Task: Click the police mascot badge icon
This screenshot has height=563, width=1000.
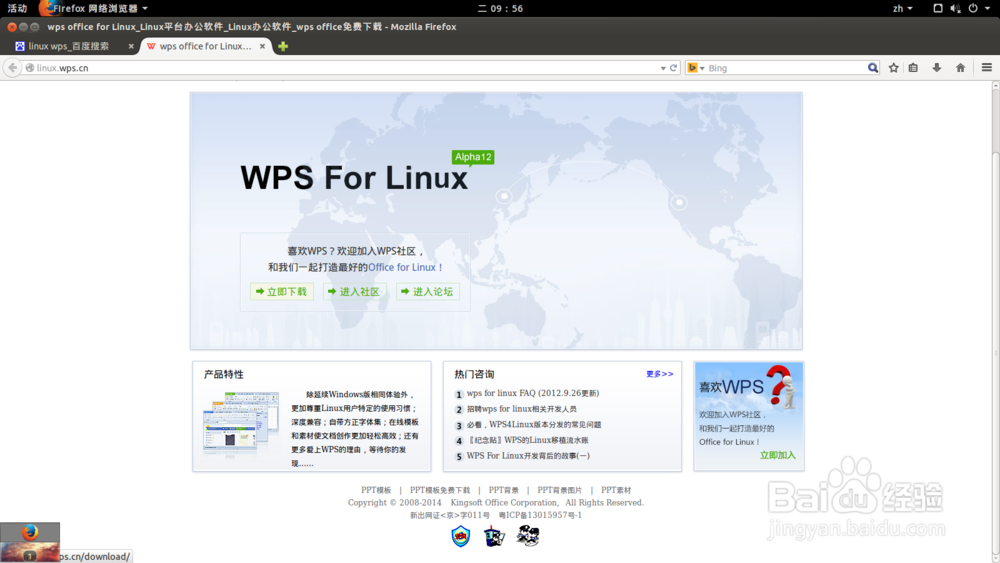Action: point(494,536)
